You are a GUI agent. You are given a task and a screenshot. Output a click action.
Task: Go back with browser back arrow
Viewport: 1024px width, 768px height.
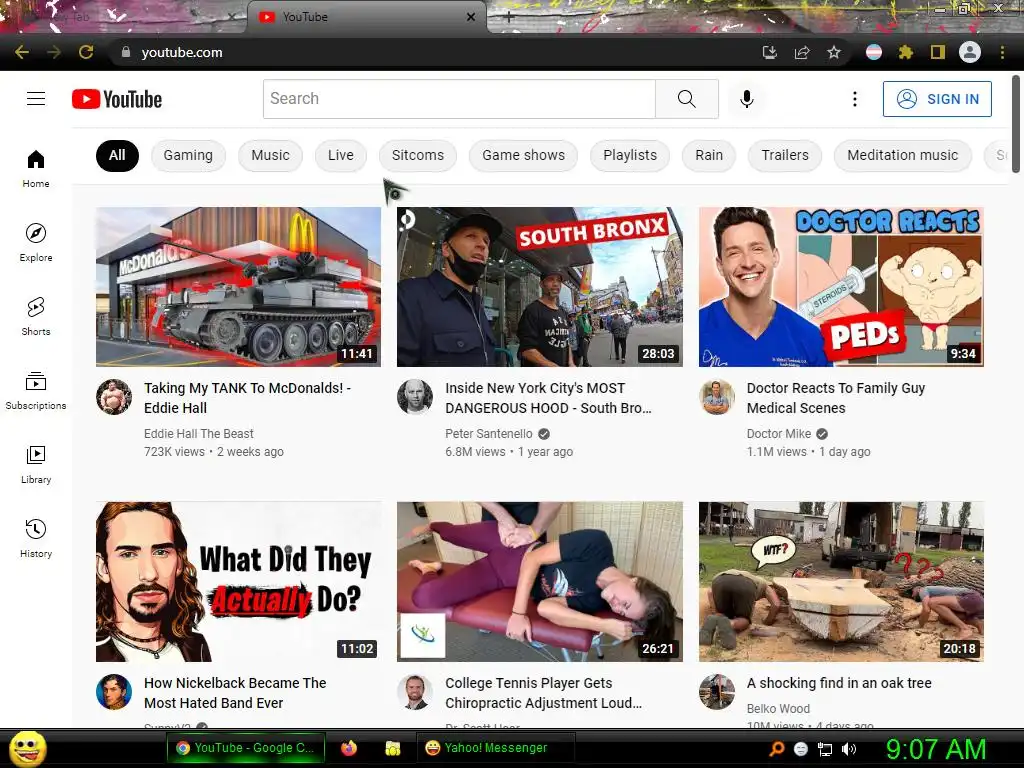tap(22, 52)
